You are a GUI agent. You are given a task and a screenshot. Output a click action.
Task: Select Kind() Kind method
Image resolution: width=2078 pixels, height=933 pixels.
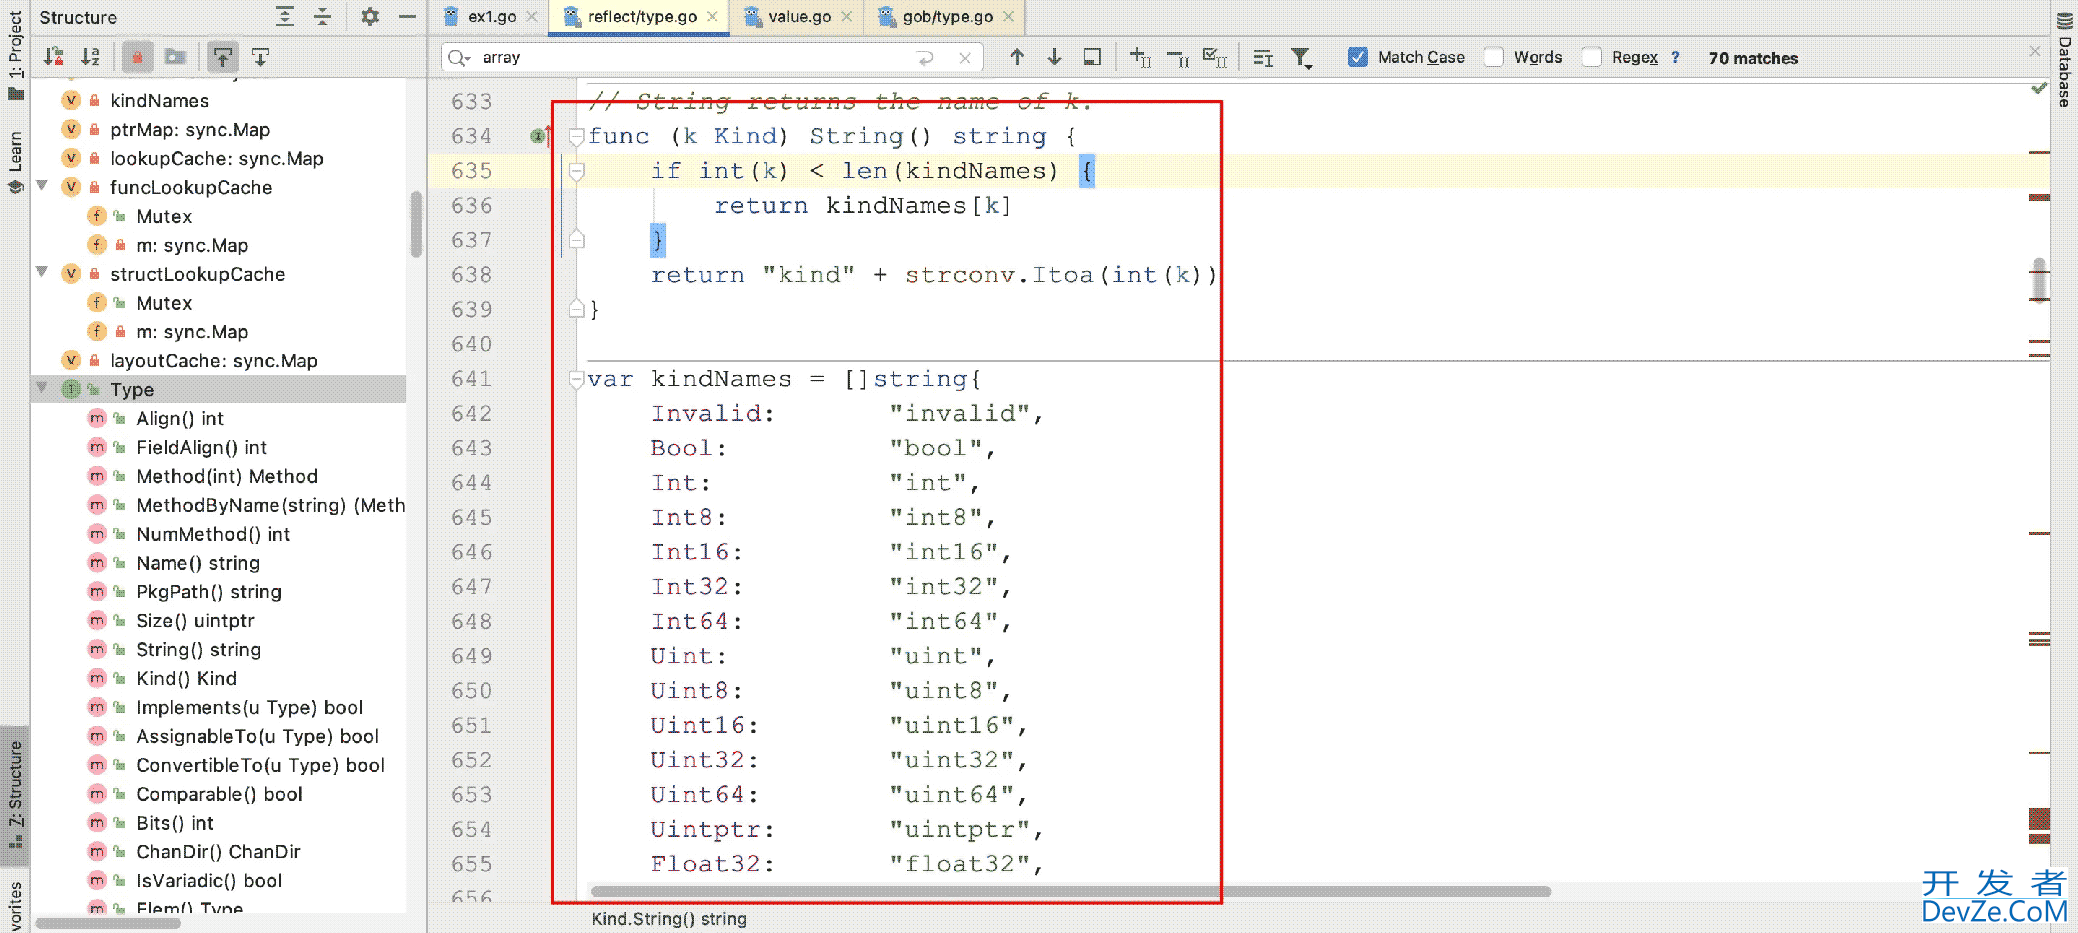click(x=186, y=678)
